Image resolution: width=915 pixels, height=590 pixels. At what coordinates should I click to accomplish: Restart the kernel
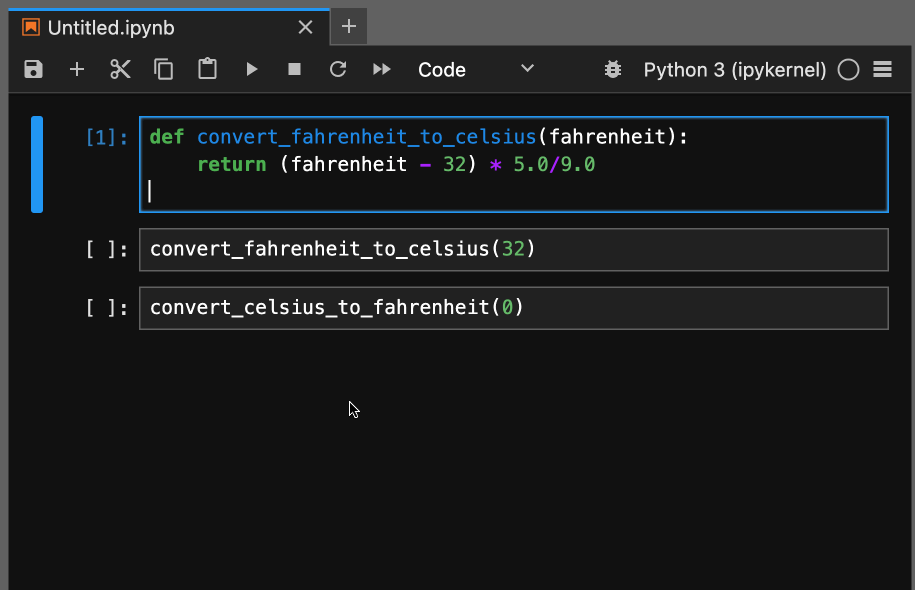click(x=338, y=69)
